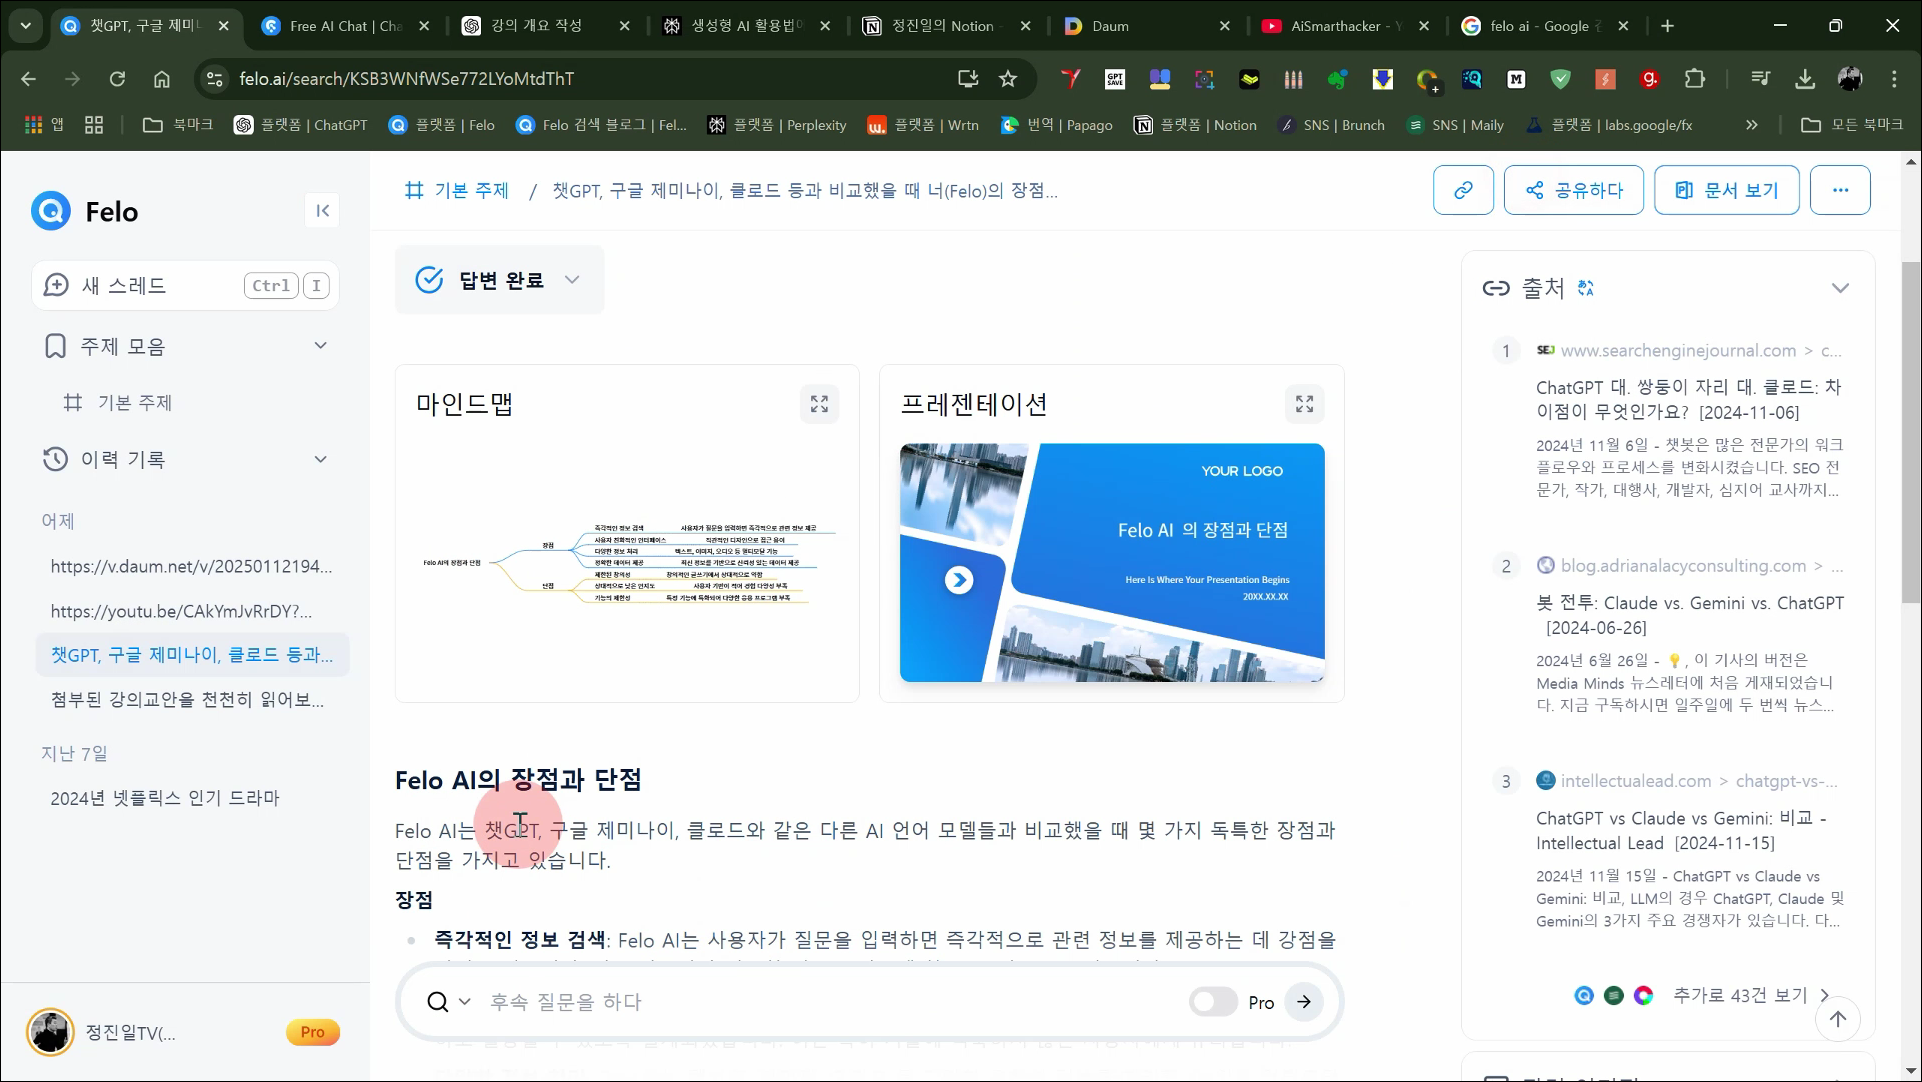Collapse the Felo sidebar panel

point(322,210)
